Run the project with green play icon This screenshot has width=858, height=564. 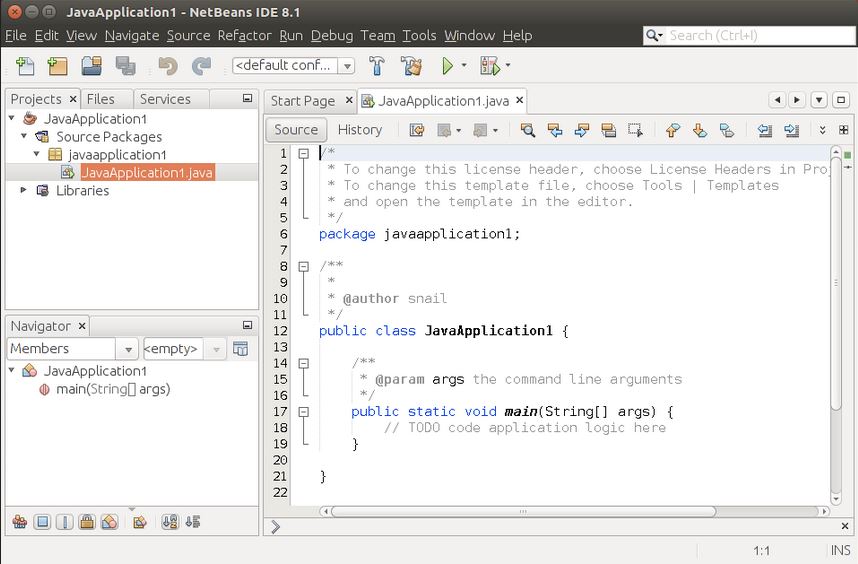[x=448, y=66]
